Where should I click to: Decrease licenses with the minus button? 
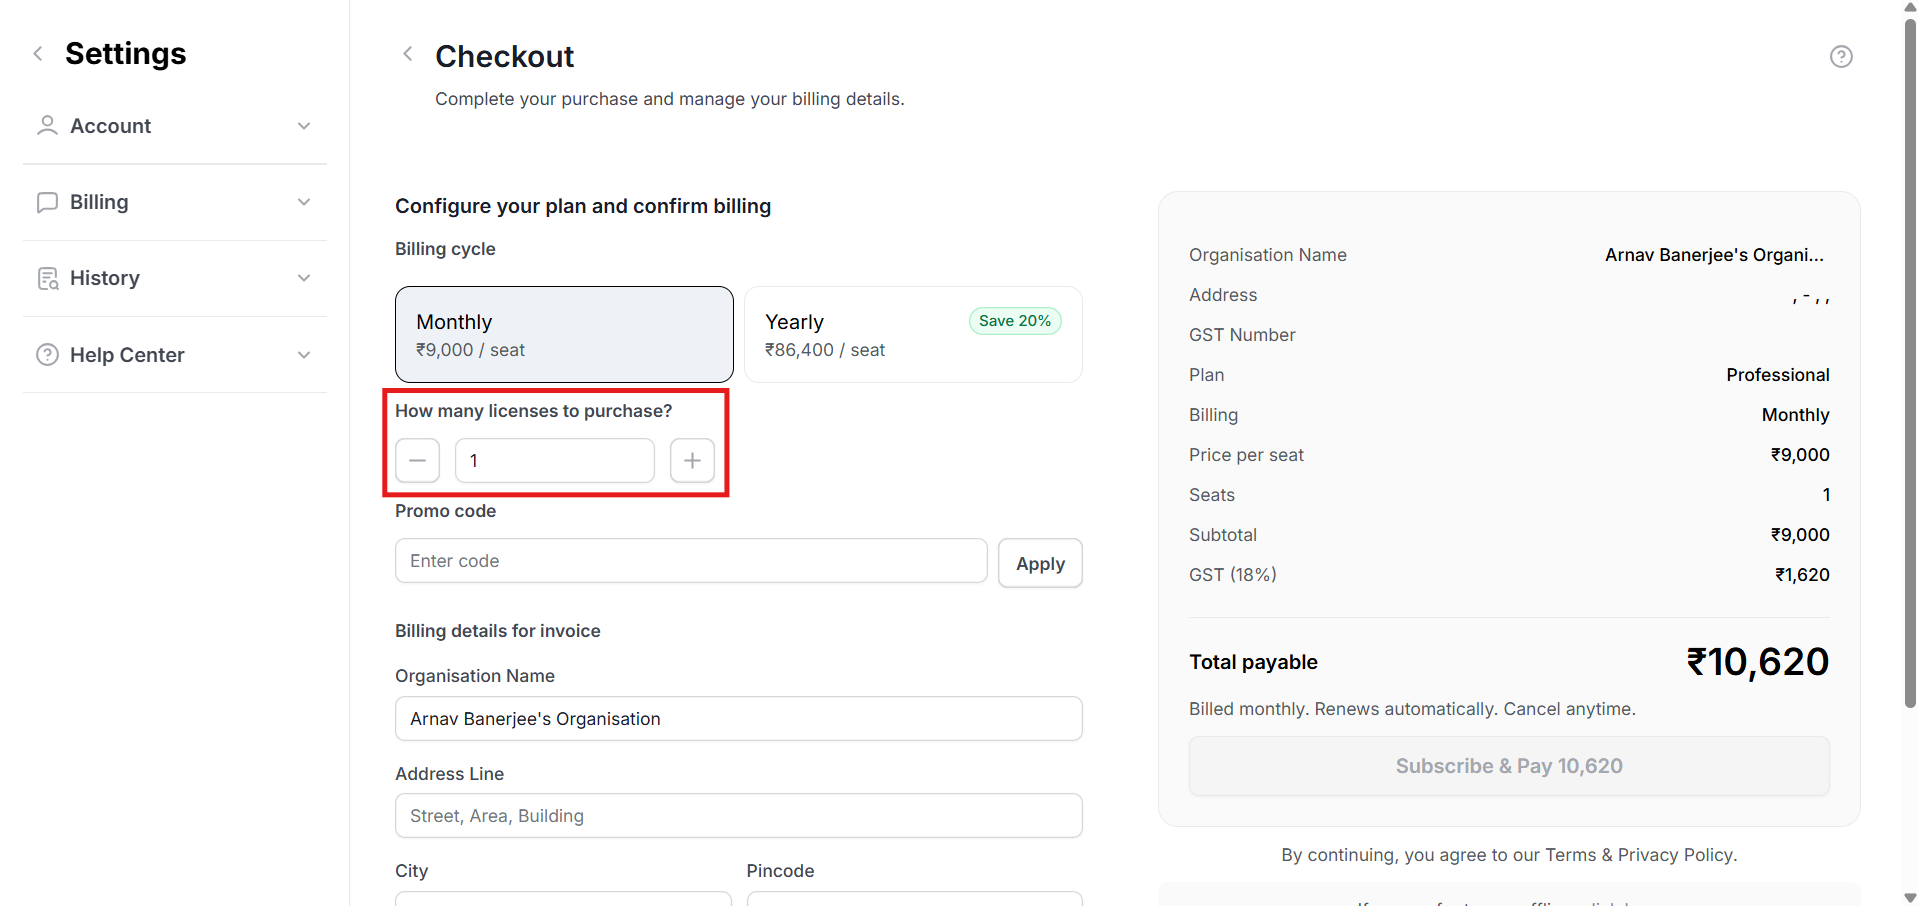[417, 461]
